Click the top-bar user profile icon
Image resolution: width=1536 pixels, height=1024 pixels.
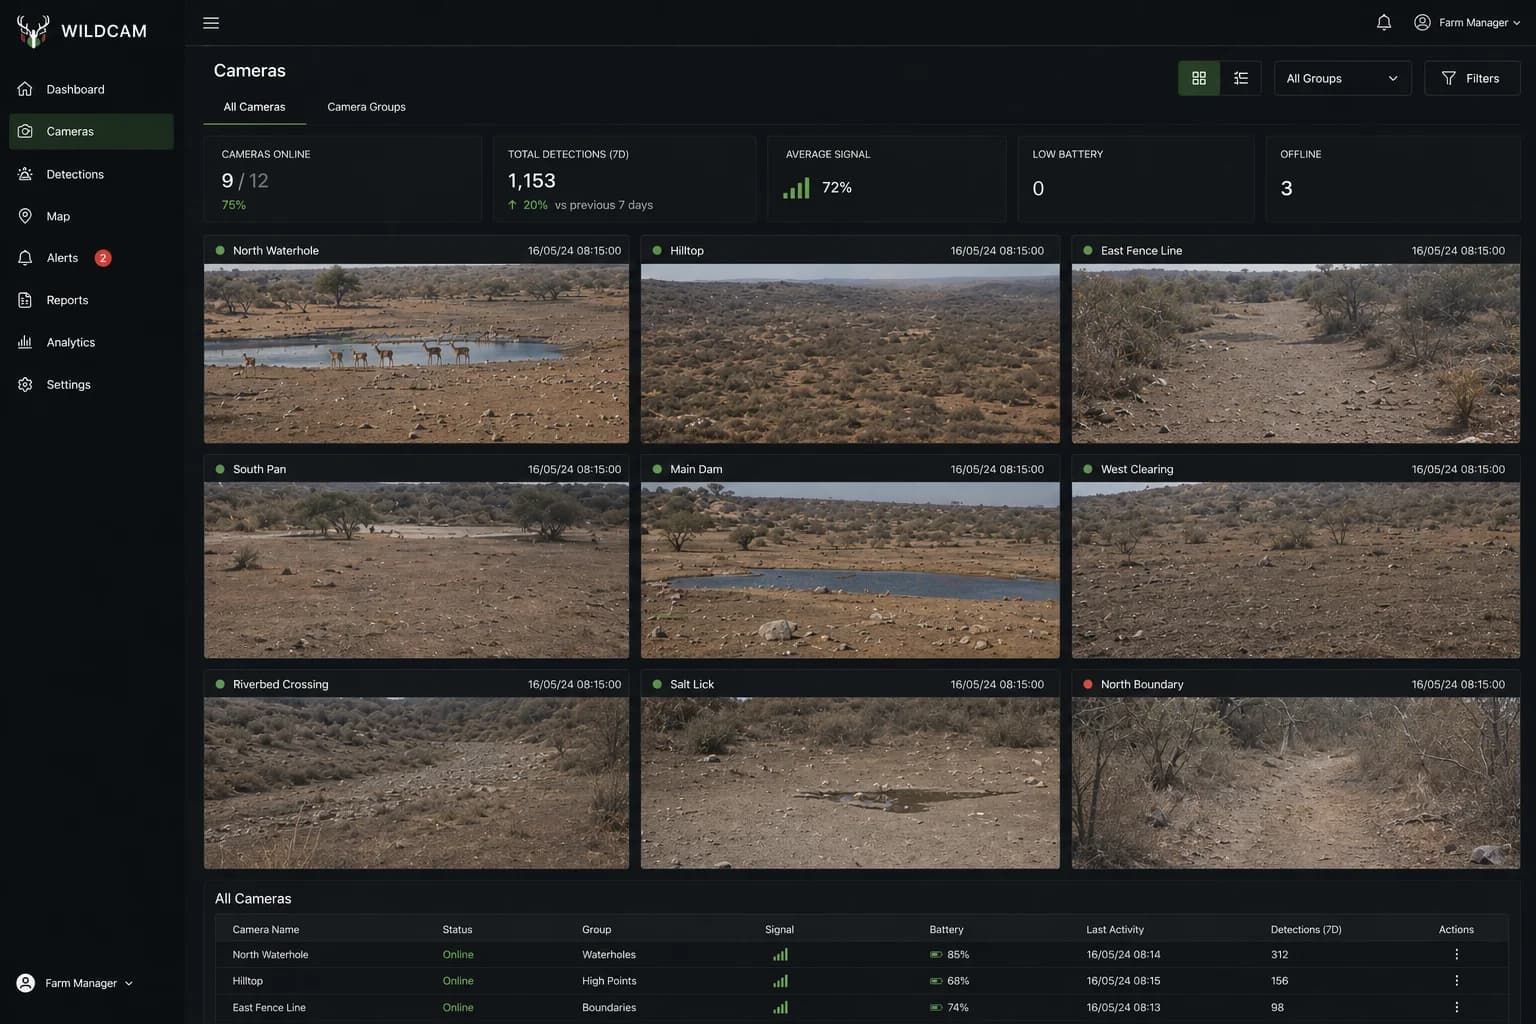tap(1422, 22)
